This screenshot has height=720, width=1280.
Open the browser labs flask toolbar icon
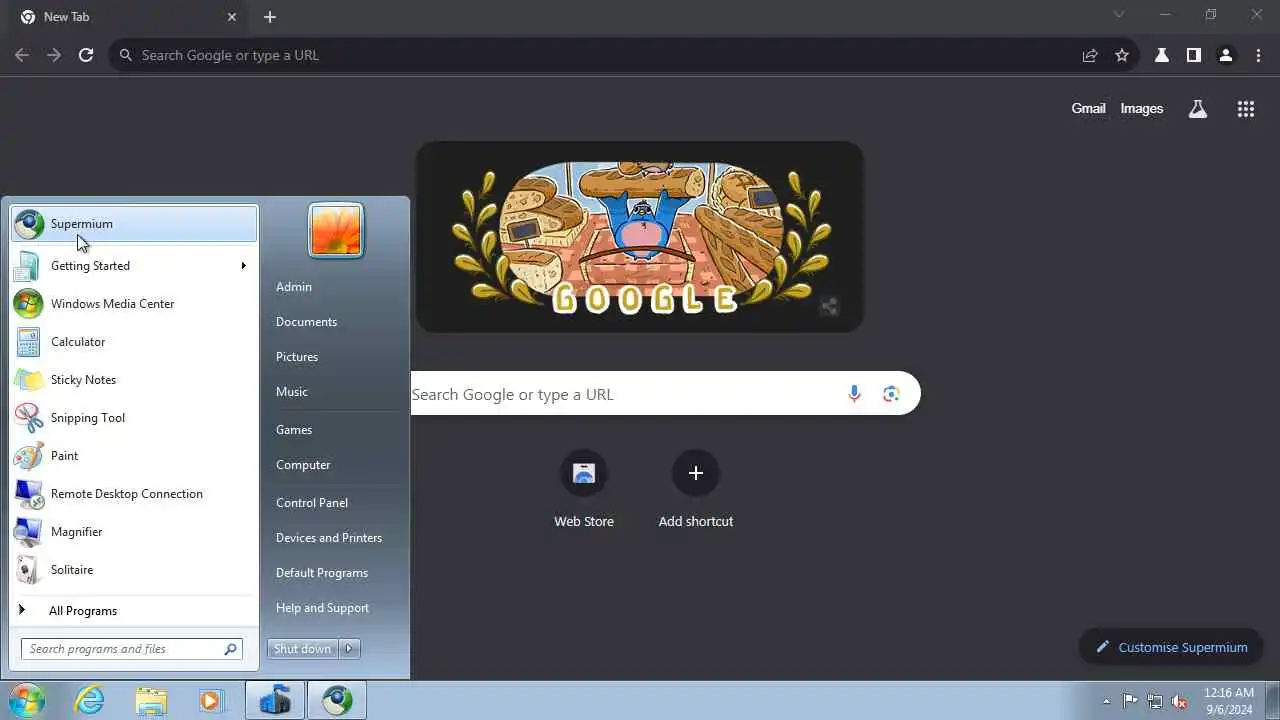tap(1162, 55)
